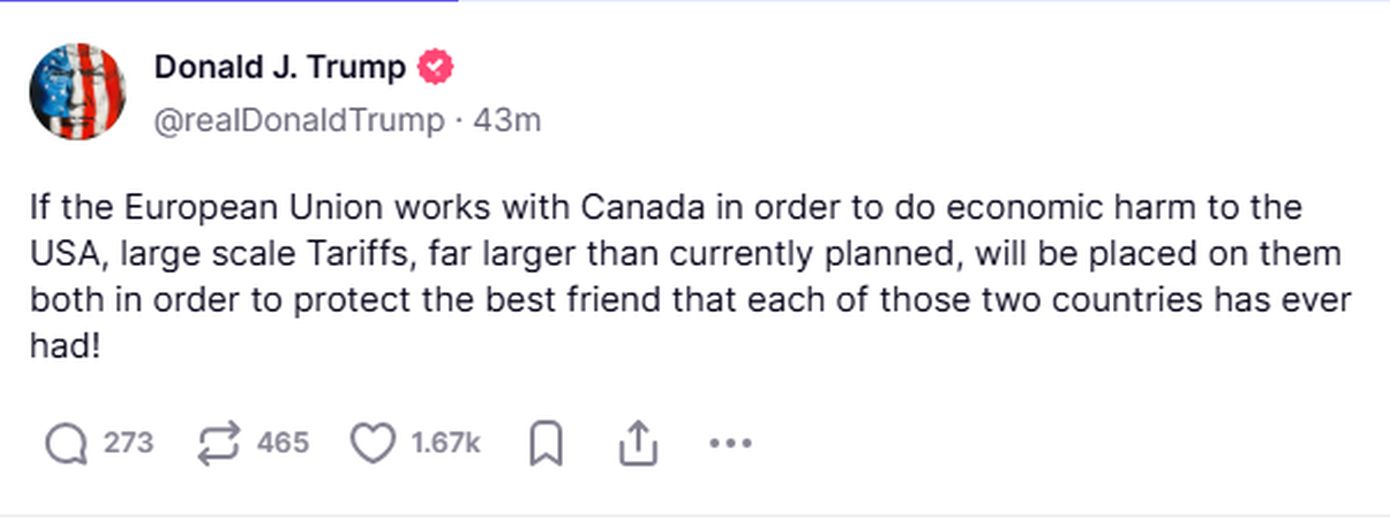Open Donald J. Trump's profile picture
1390x521 pixels.
click(78, 91)
